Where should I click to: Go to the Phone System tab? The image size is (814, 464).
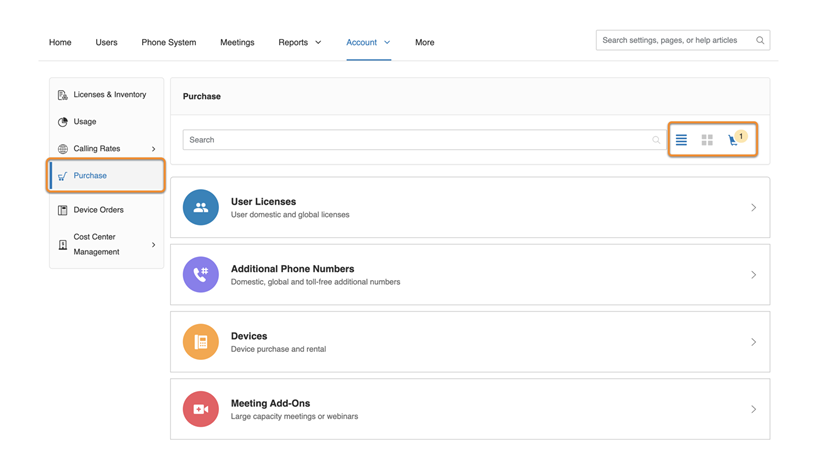click(x=169, y=43)
